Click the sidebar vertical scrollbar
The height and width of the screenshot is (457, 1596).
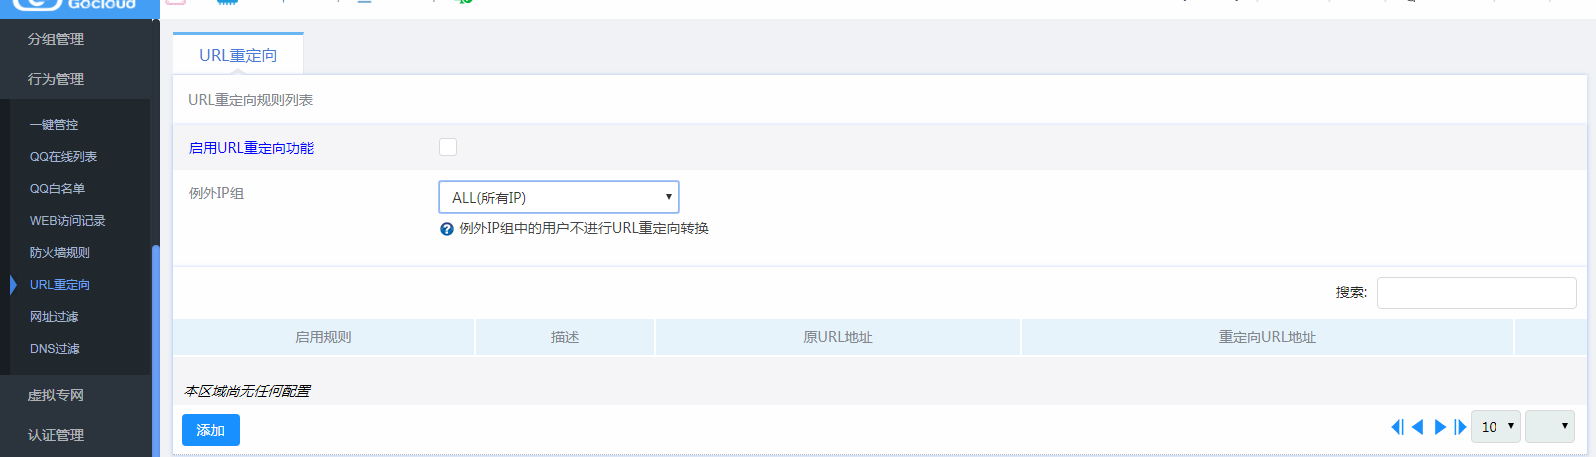(155, 350)
